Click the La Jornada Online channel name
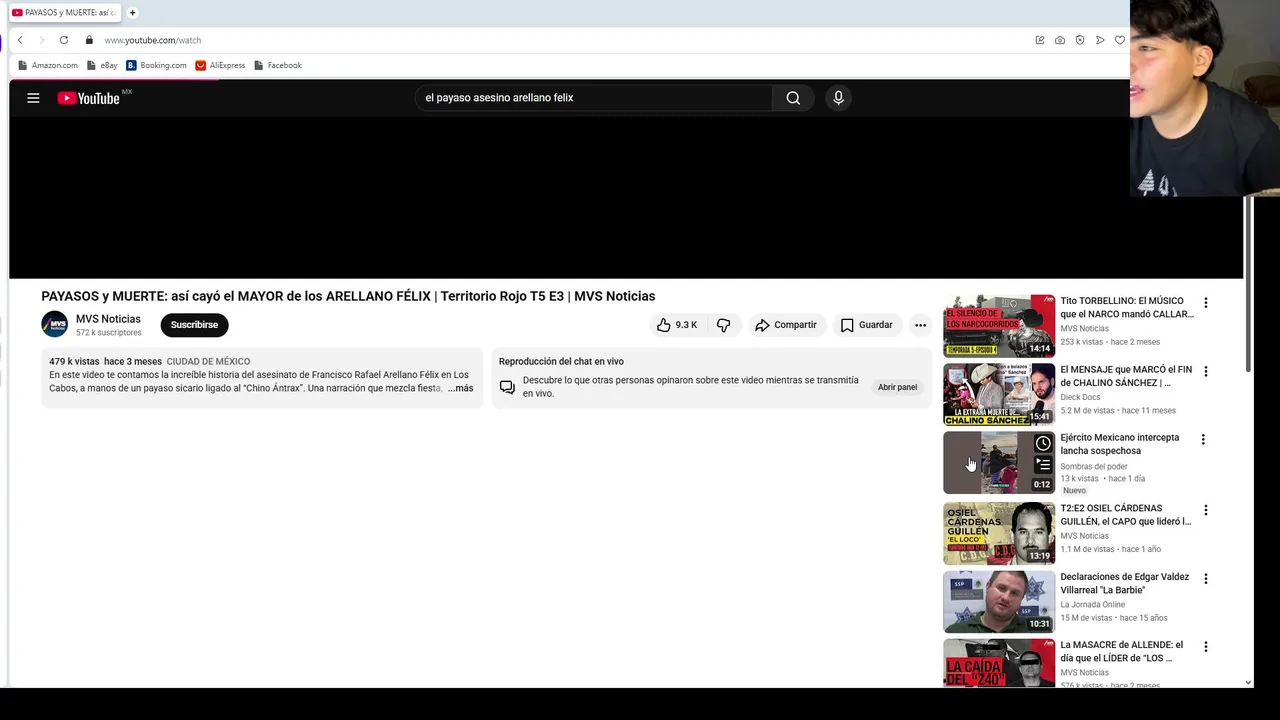 (1092, 604)
